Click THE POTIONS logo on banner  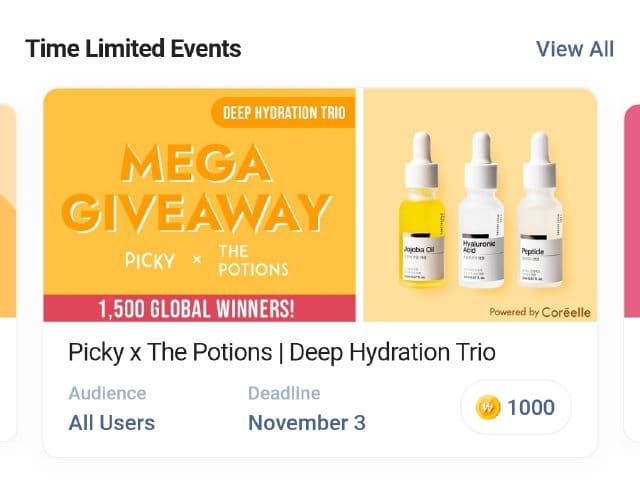(x=252, y=260)
